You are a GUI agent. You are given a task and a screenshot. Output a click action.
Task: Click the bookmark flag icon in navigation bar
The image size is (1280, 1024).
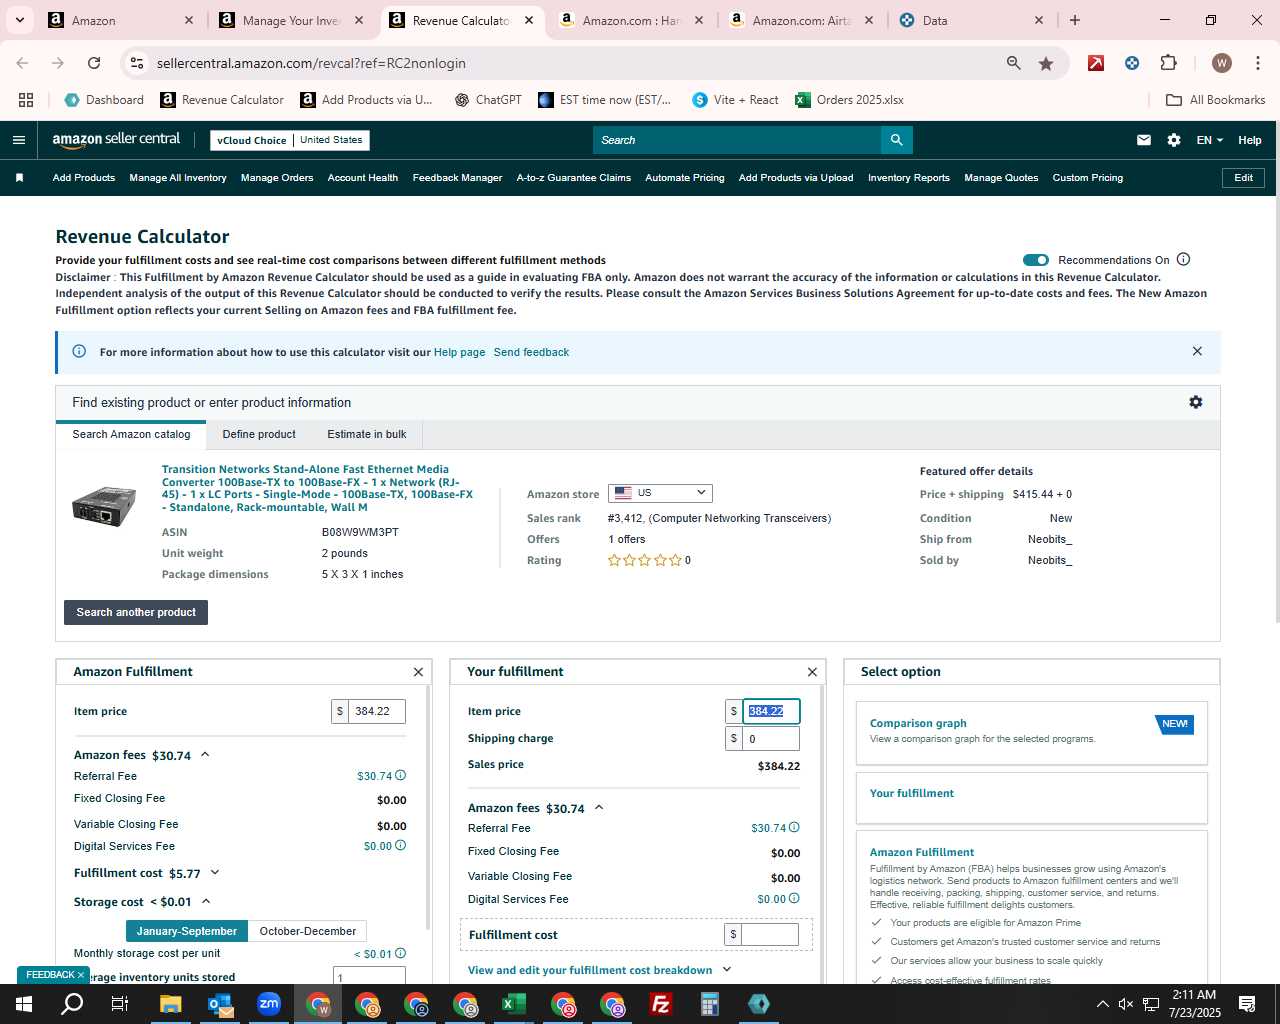19,178
